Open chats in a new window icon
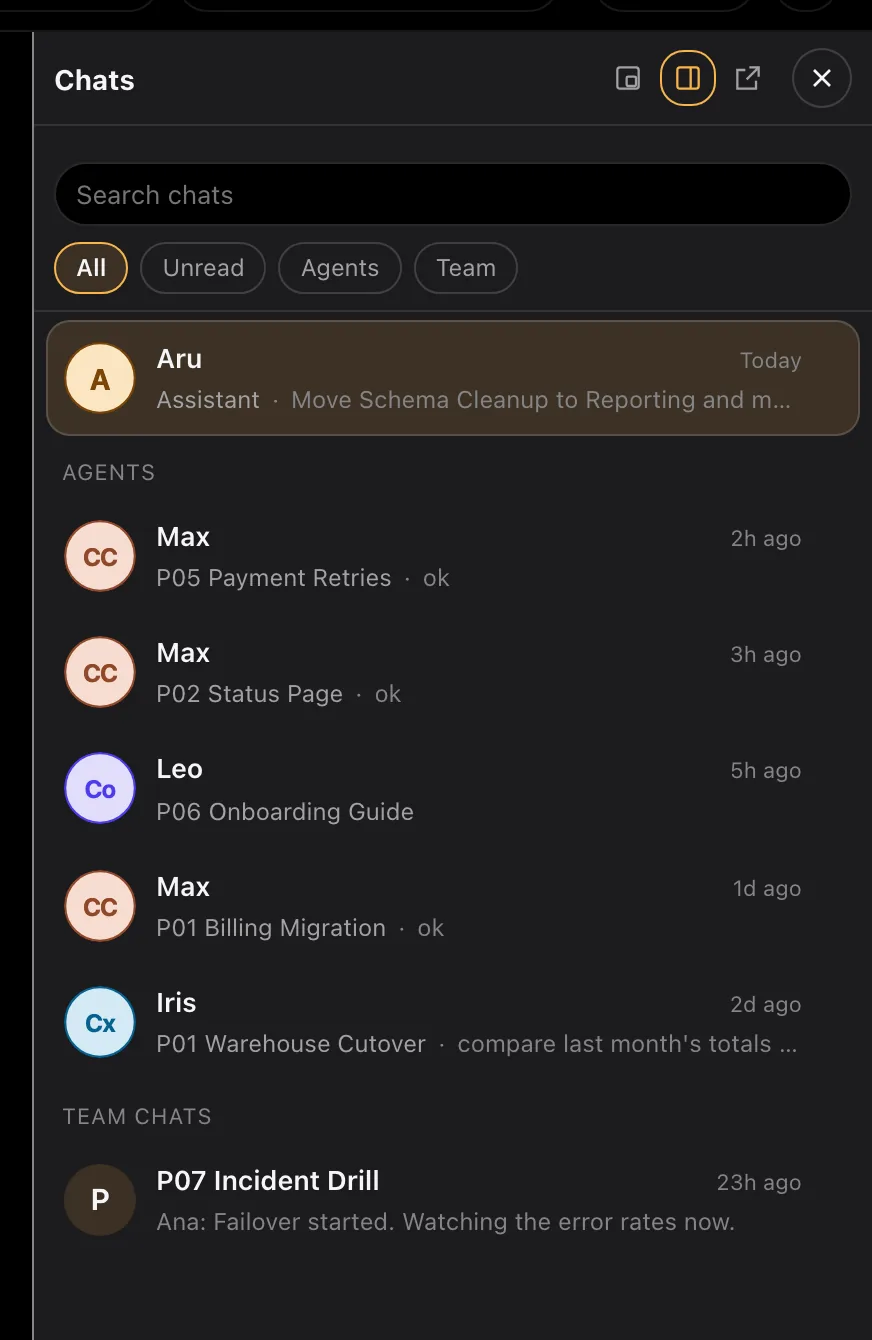This screenshot has width=872, height=1340. pos(747,78)
